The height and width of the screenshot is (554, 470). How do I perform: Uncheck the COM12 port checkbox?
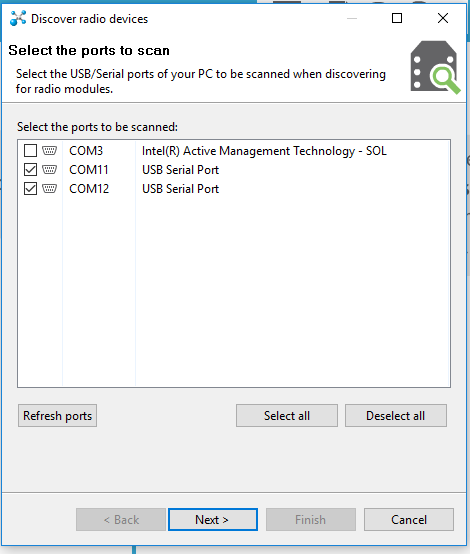tap(30, 189)
